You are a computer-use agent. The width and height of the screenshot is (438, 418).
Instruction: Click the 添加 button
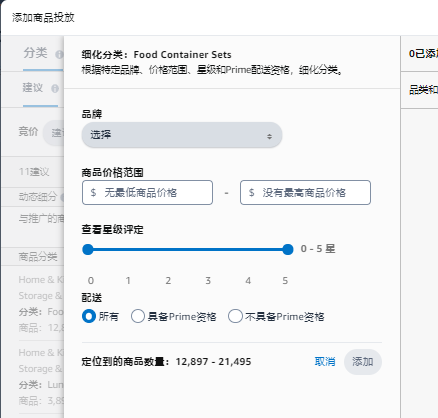tap(363, 362)
